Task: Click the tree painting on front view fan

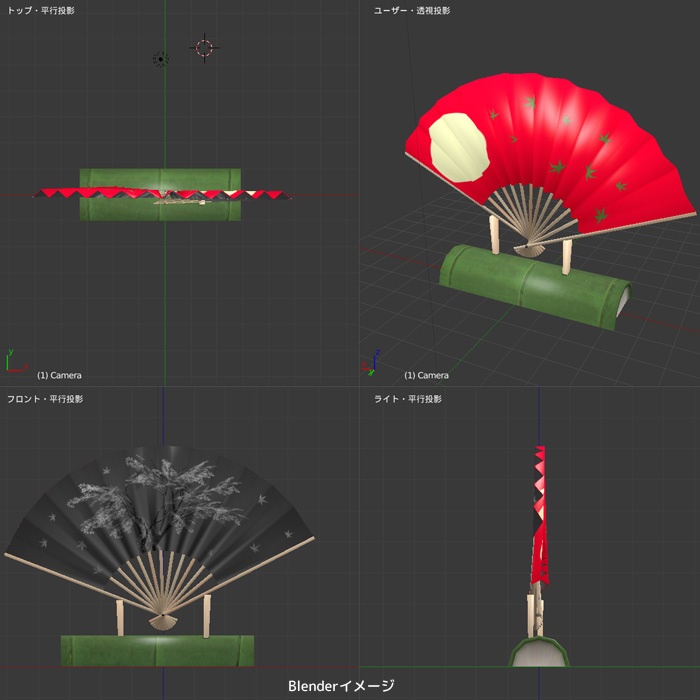Action: 156,502
